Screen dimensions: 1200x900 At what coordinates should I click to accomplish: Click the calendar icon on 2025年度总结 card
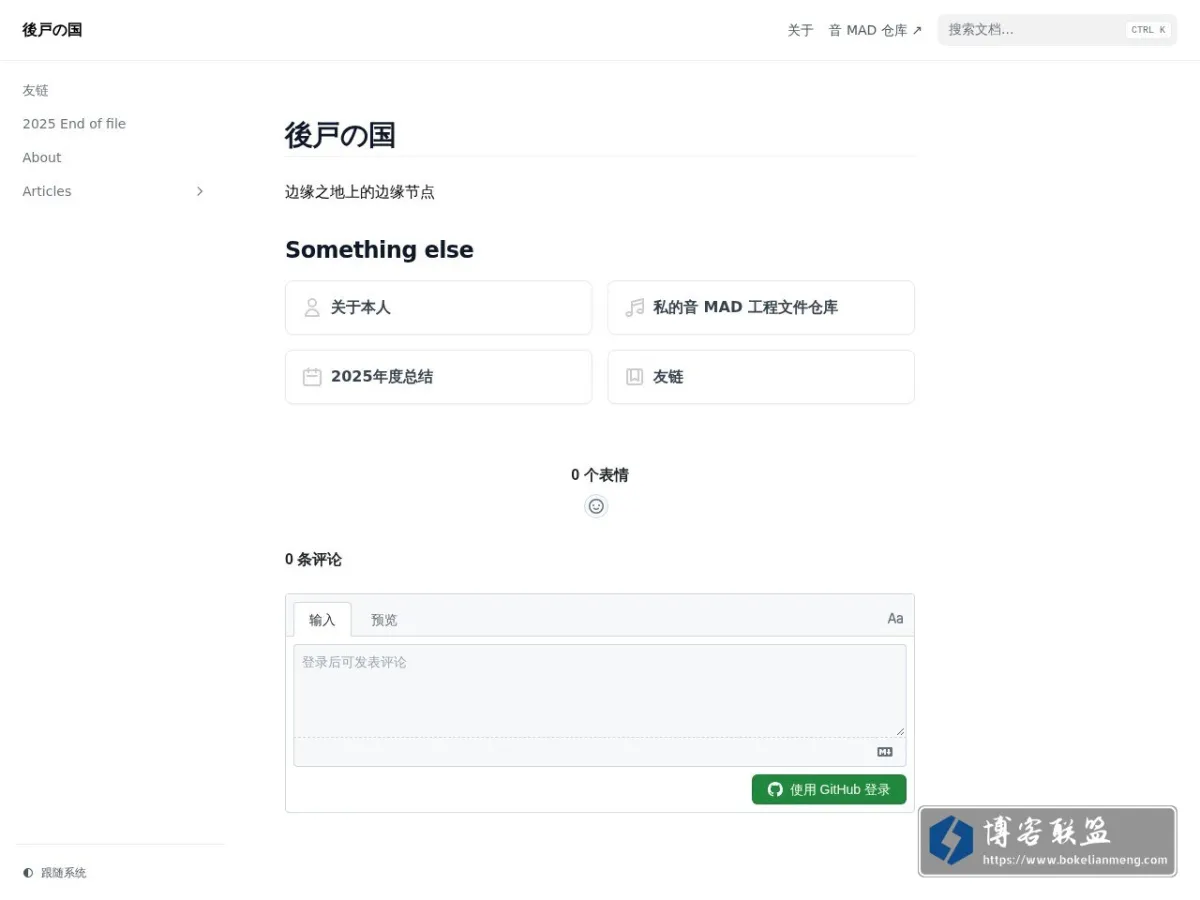(312, 377)
